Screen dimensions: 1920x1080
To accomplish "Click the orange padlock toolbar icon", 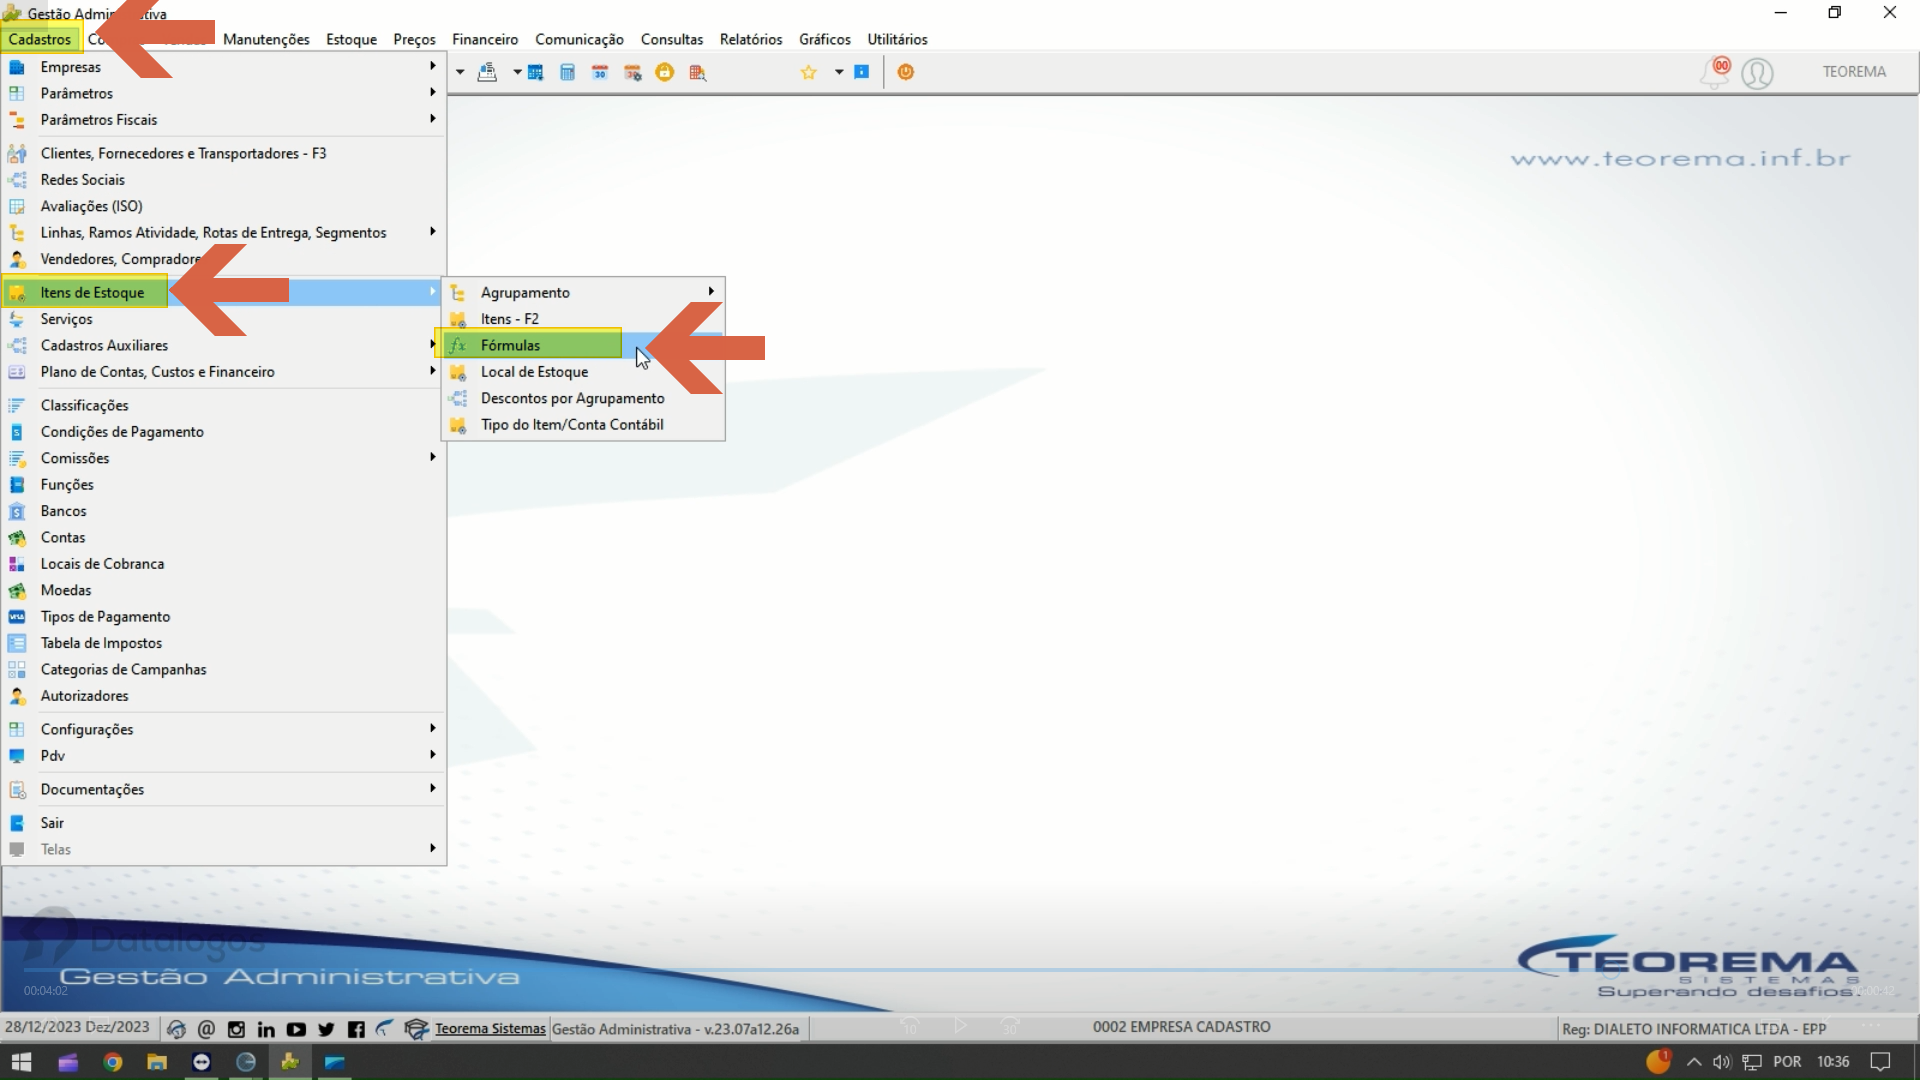I will (664, 72).
